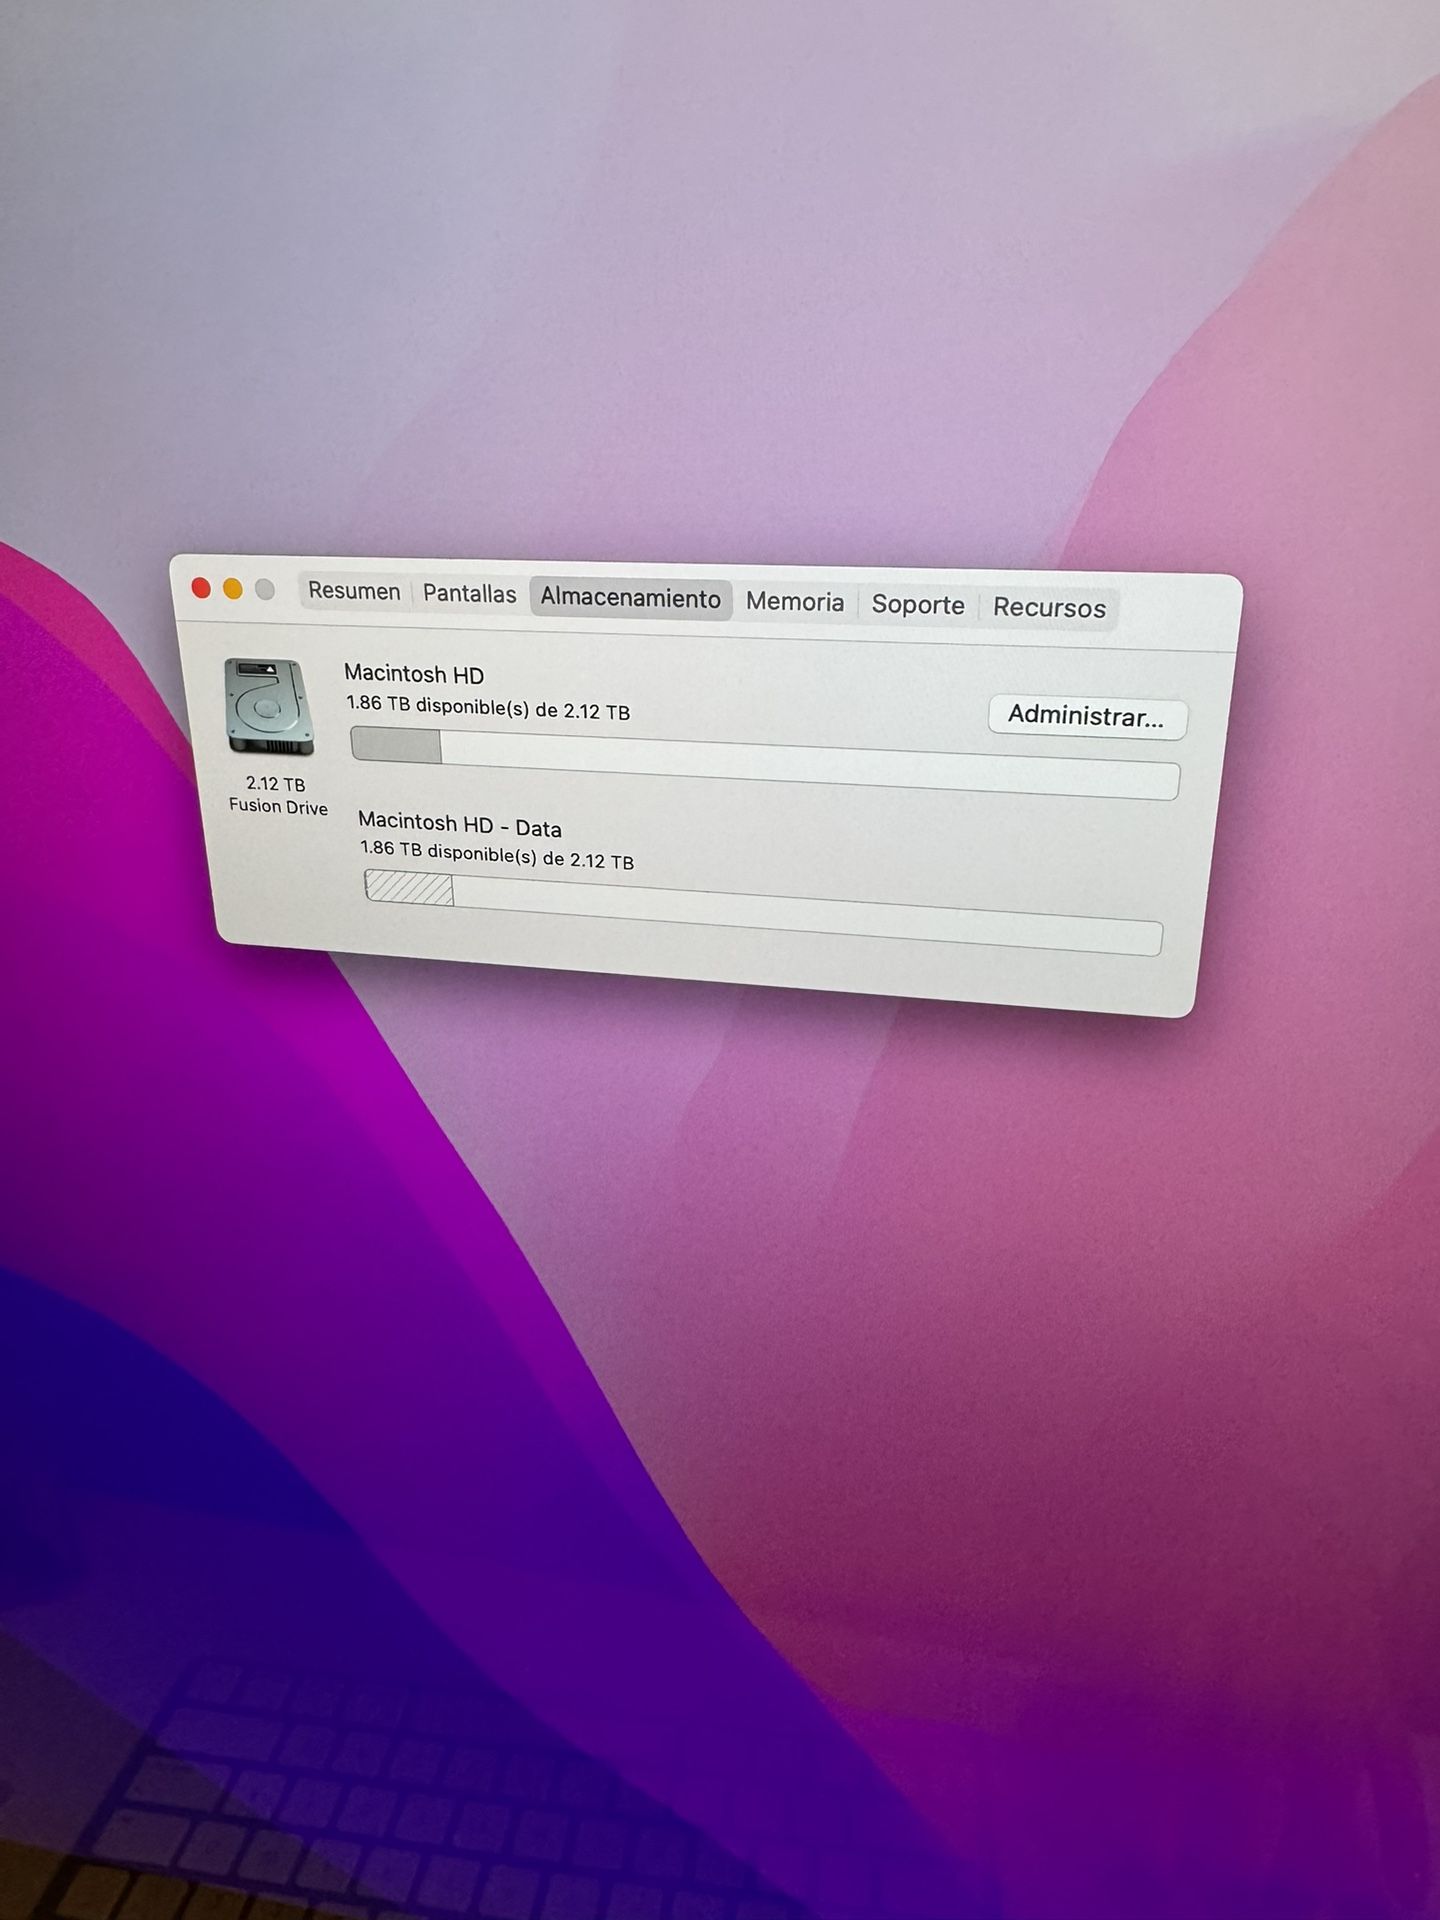
Task: Go to the Memoria tab
Action: [x=795, y=602]
